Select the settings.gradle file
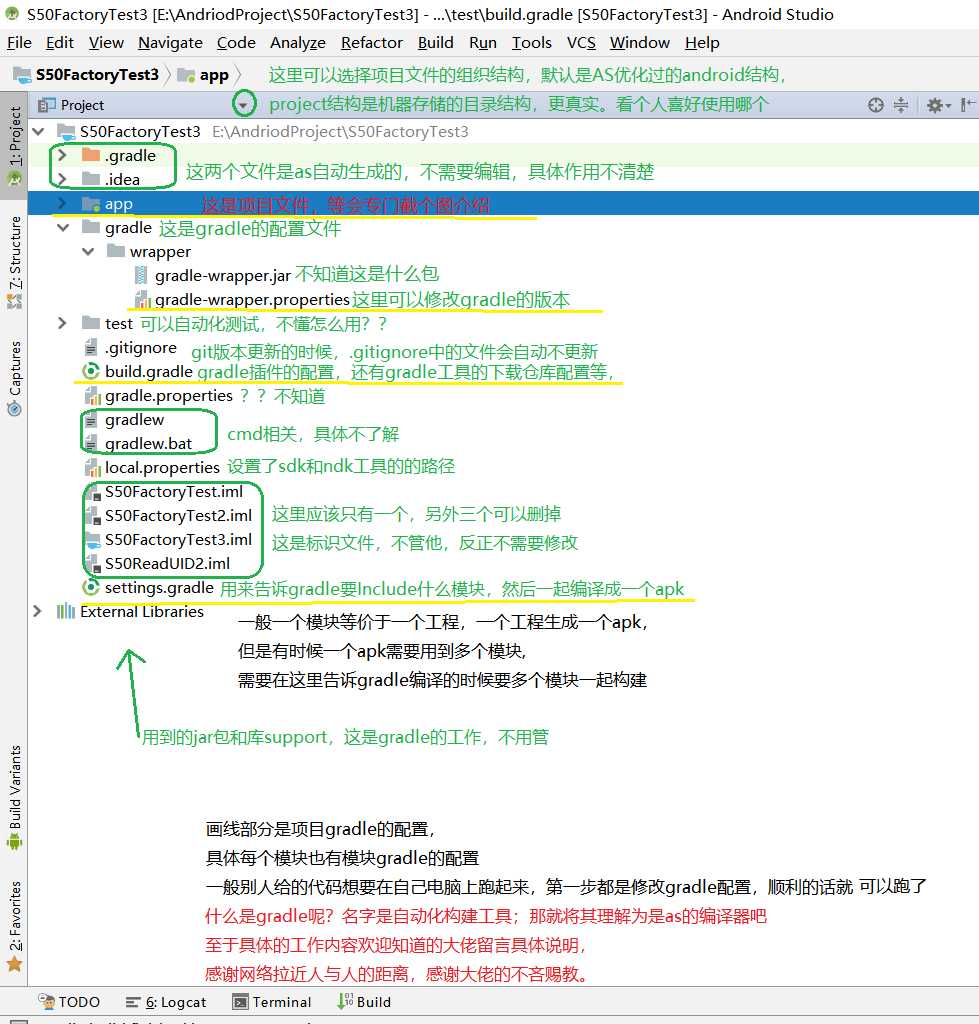Screen dimensions: 979x1024 (159, 587)
